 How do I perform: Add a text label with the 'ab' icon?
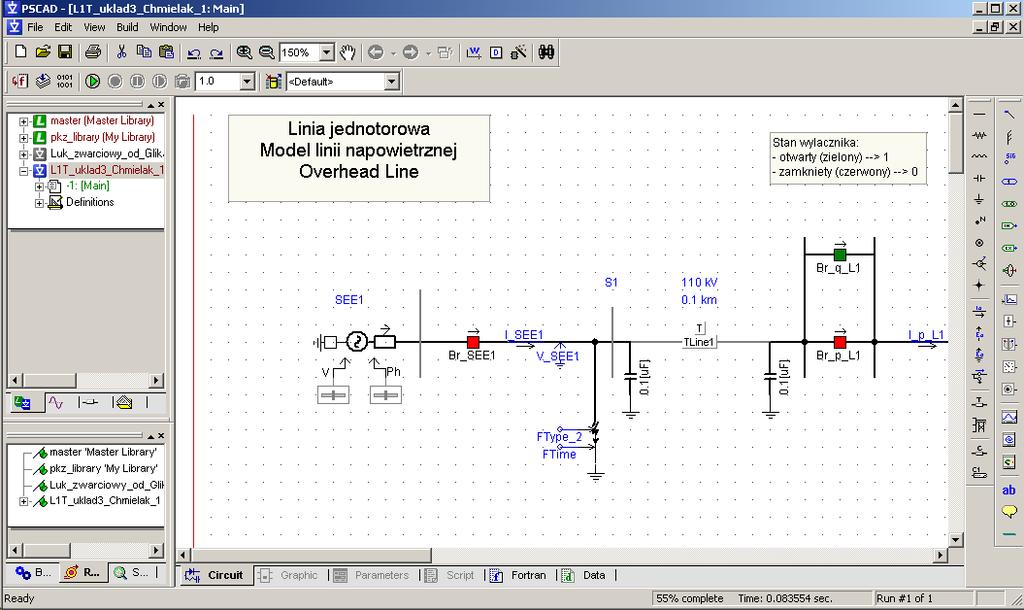(1009, 490)
